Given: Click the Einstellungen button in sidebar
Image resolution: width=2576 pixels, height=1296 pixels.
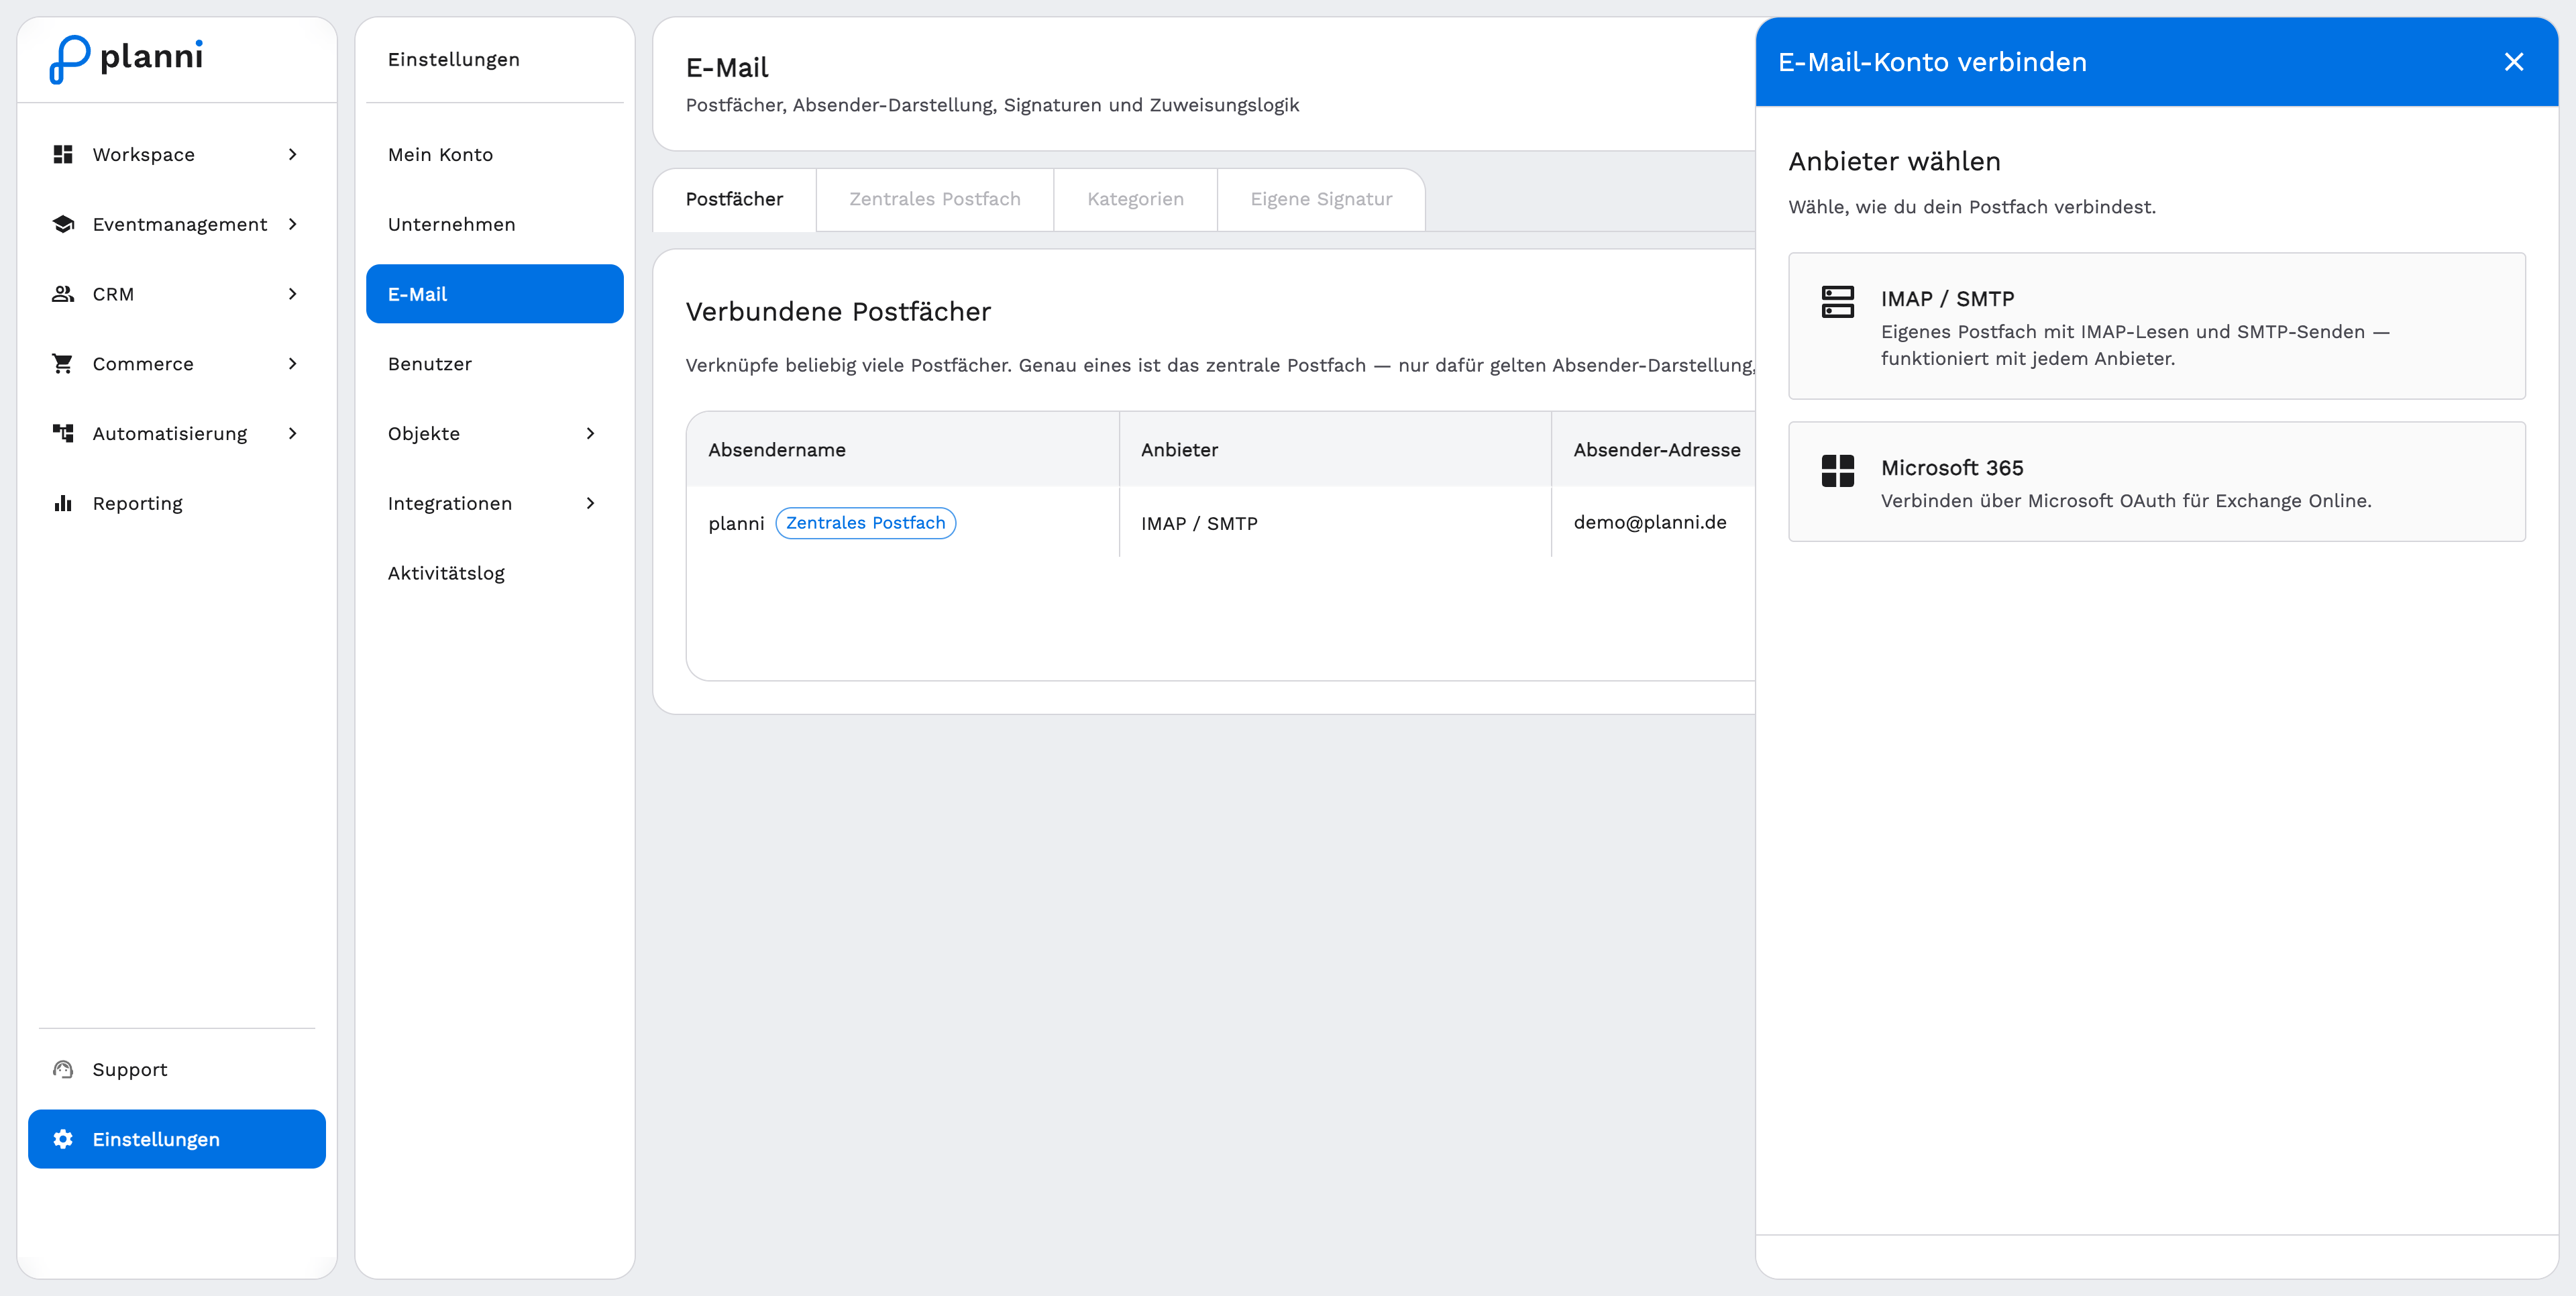Looking at the screenshot, I should [177, 1139].
